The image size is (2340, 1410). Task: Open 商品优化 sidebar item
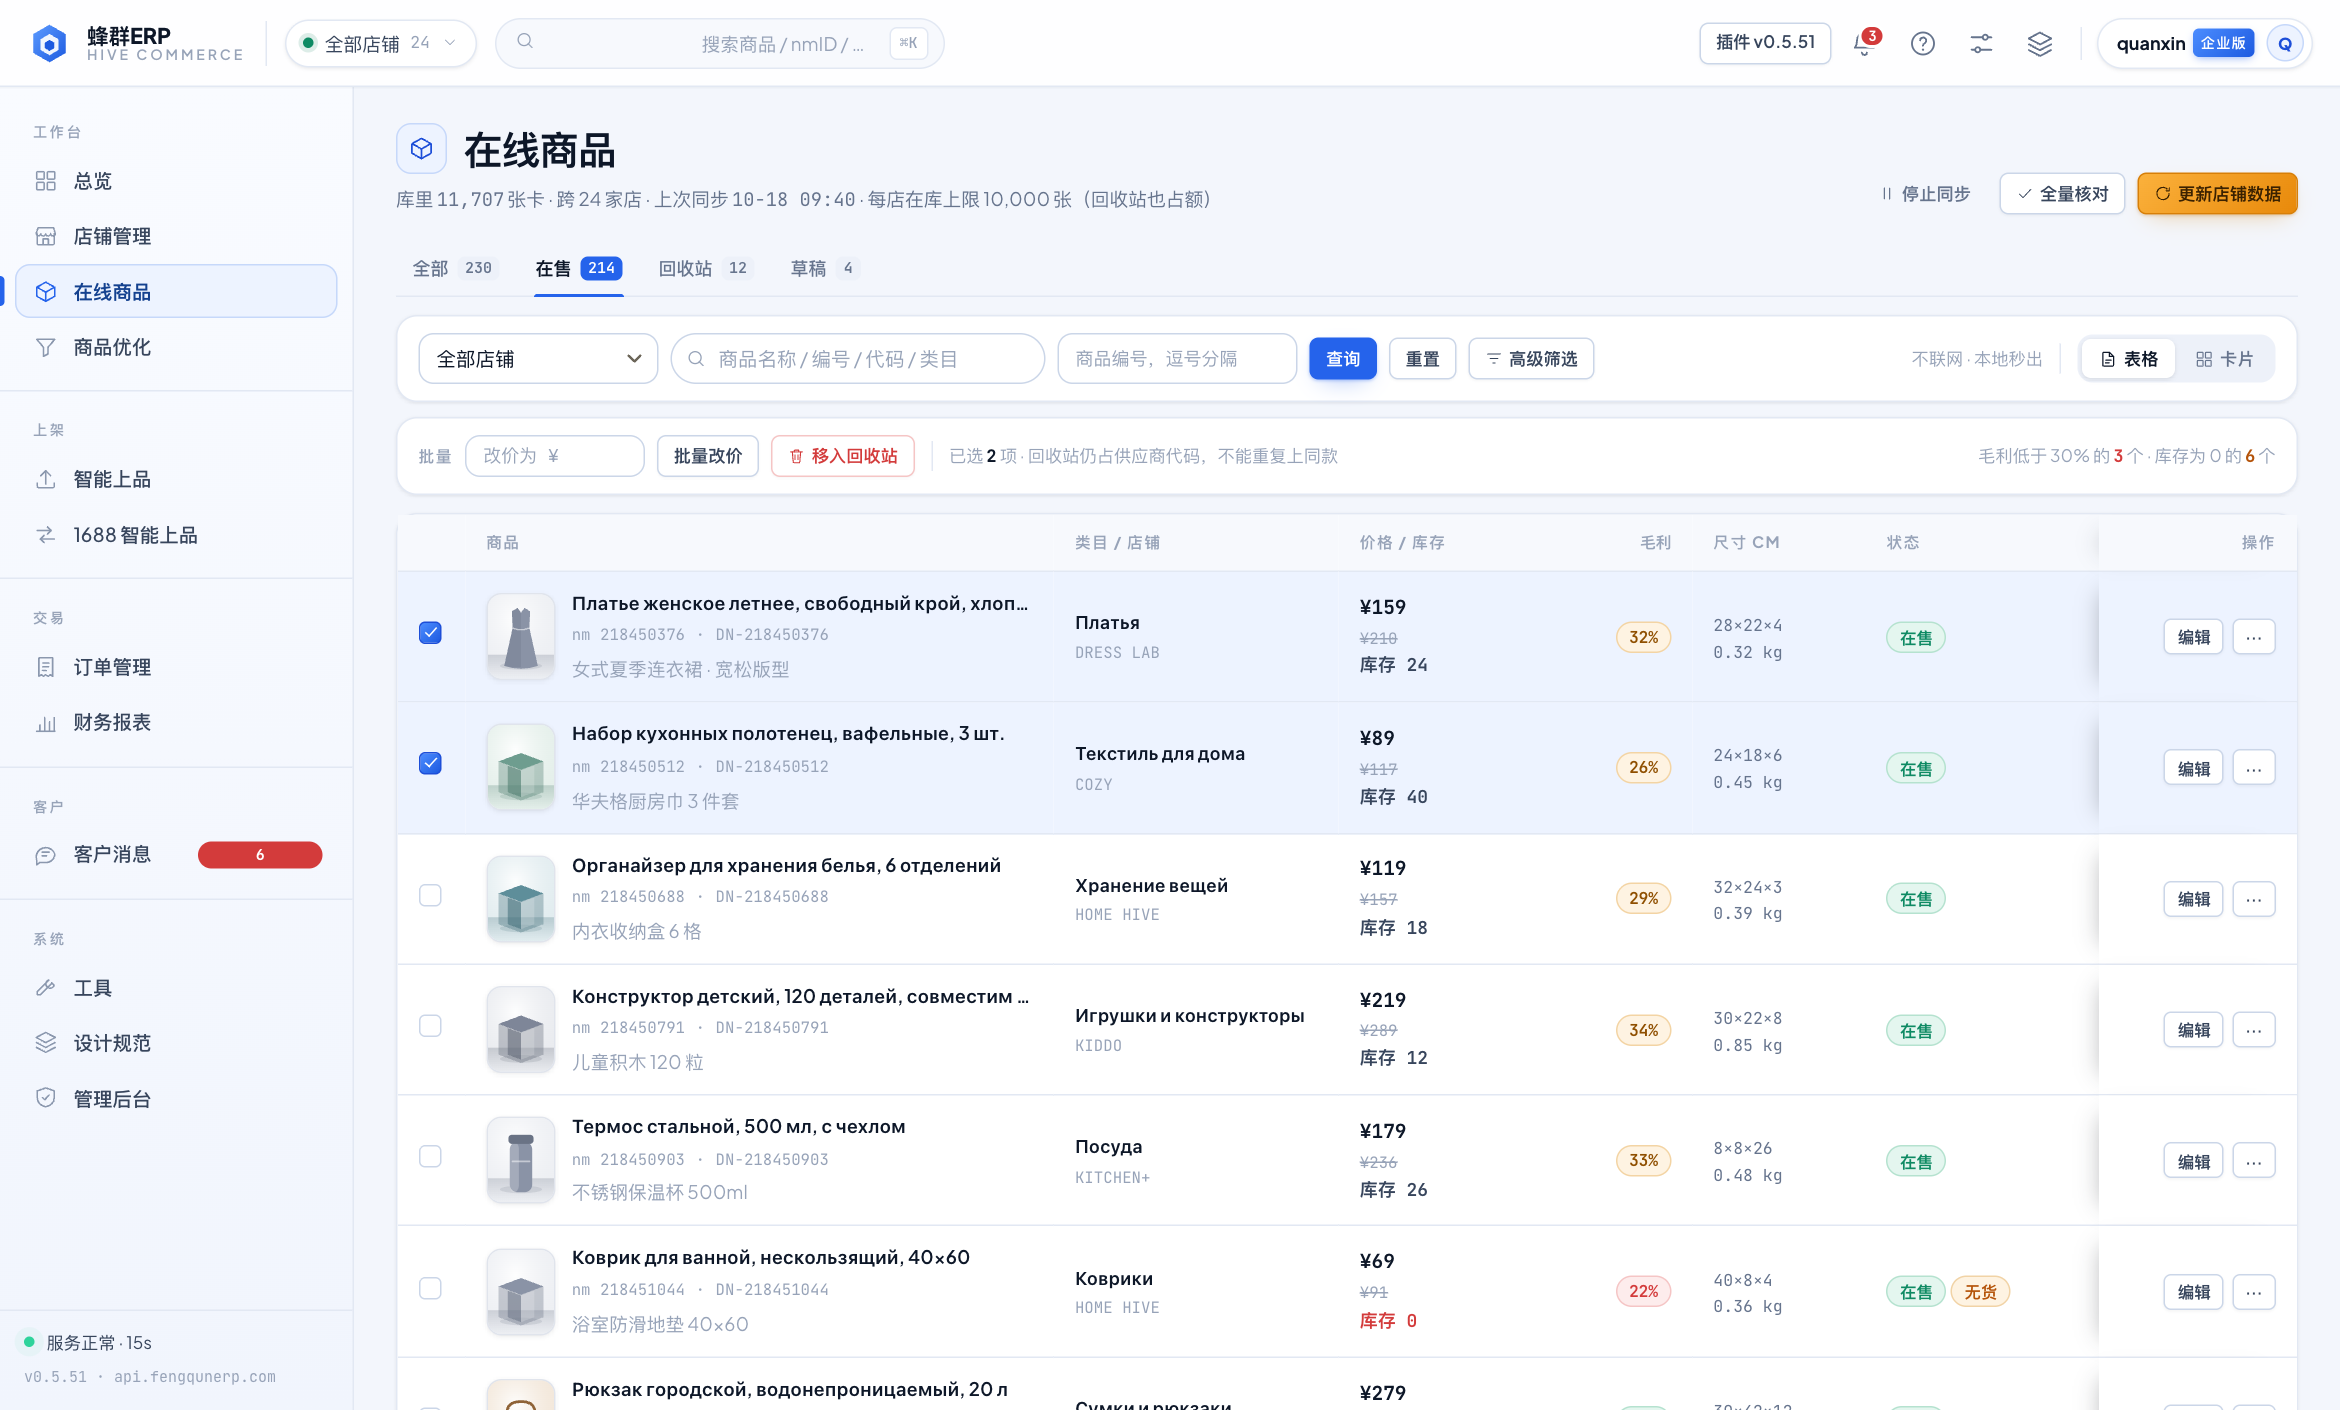(x=176, y=347)
